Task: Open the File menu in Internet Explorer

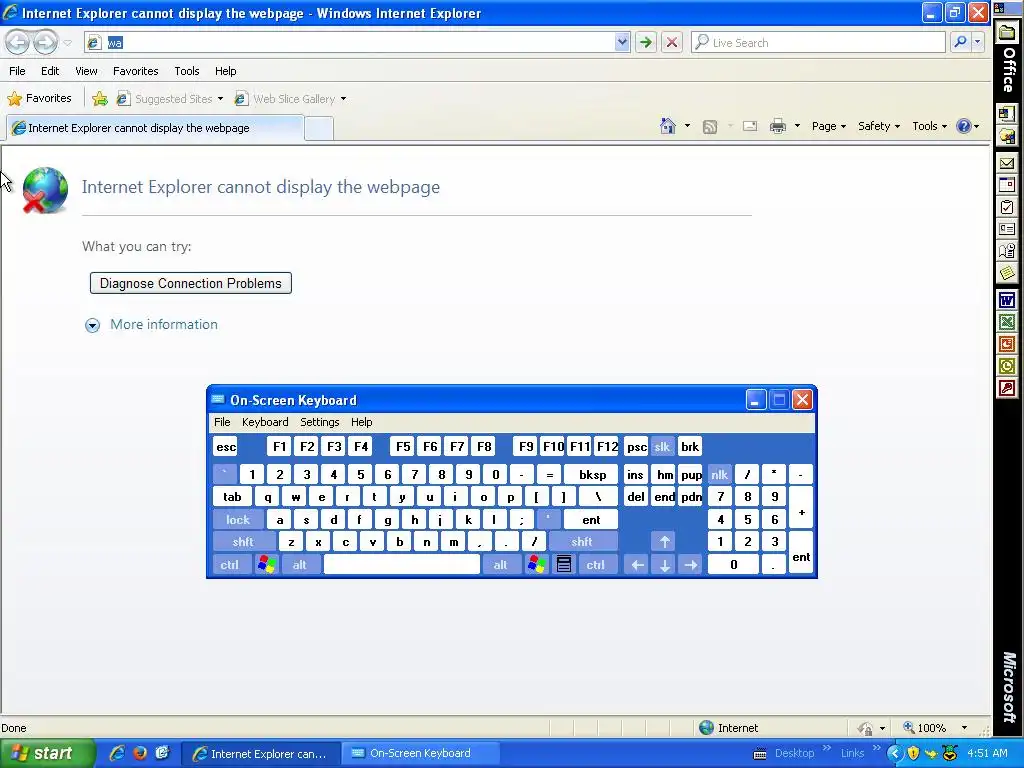Action: coord(18,71)
